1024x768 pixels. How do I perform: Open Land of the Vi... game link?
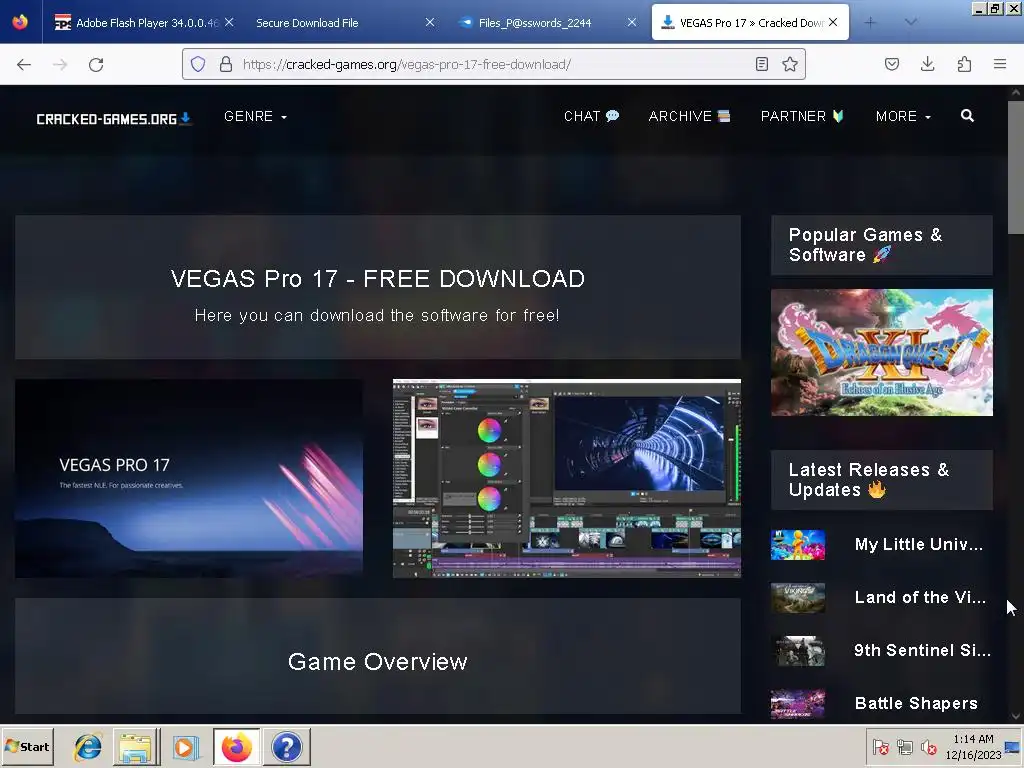point(920,598)
